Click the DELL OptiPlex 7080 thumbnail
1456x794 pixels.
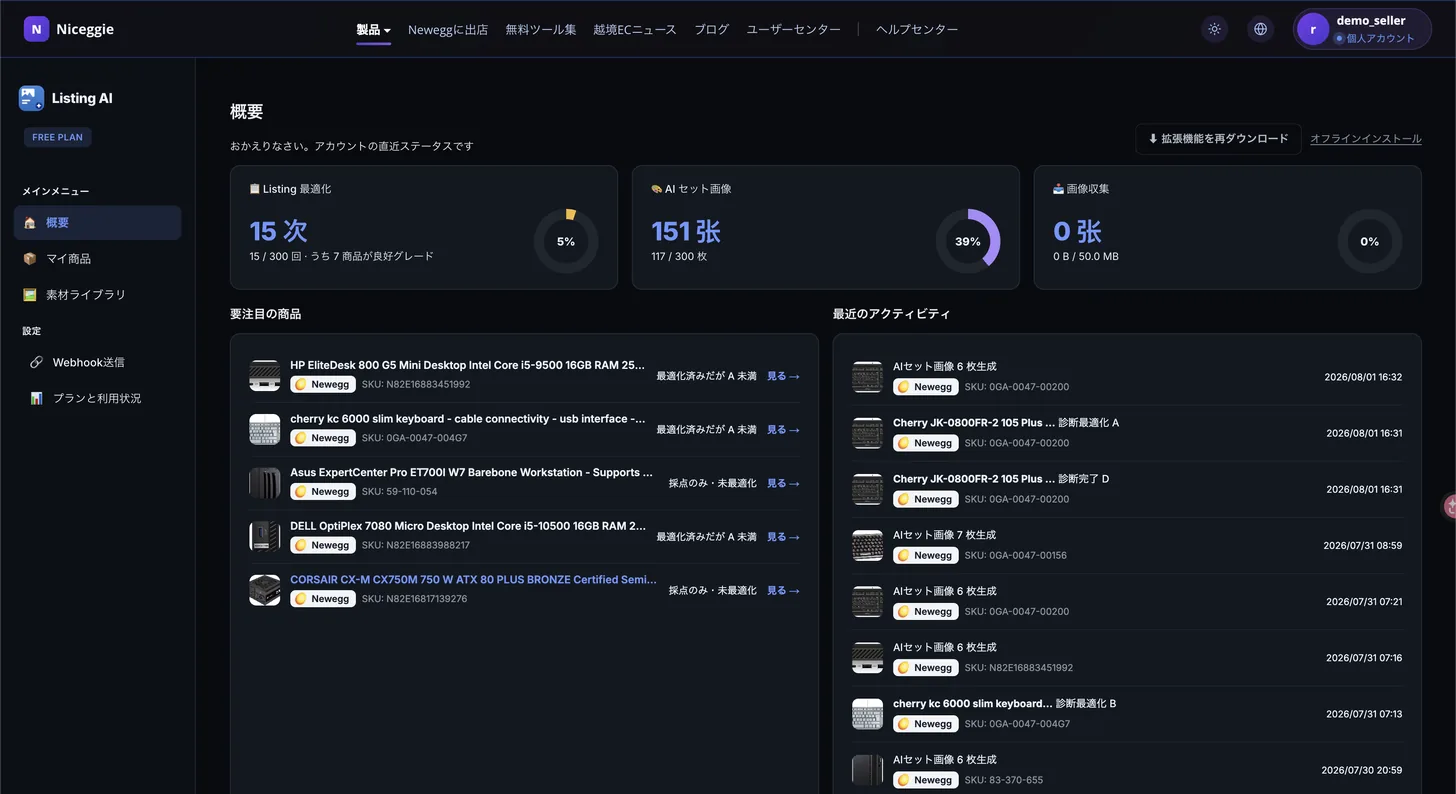pos(265,536)
